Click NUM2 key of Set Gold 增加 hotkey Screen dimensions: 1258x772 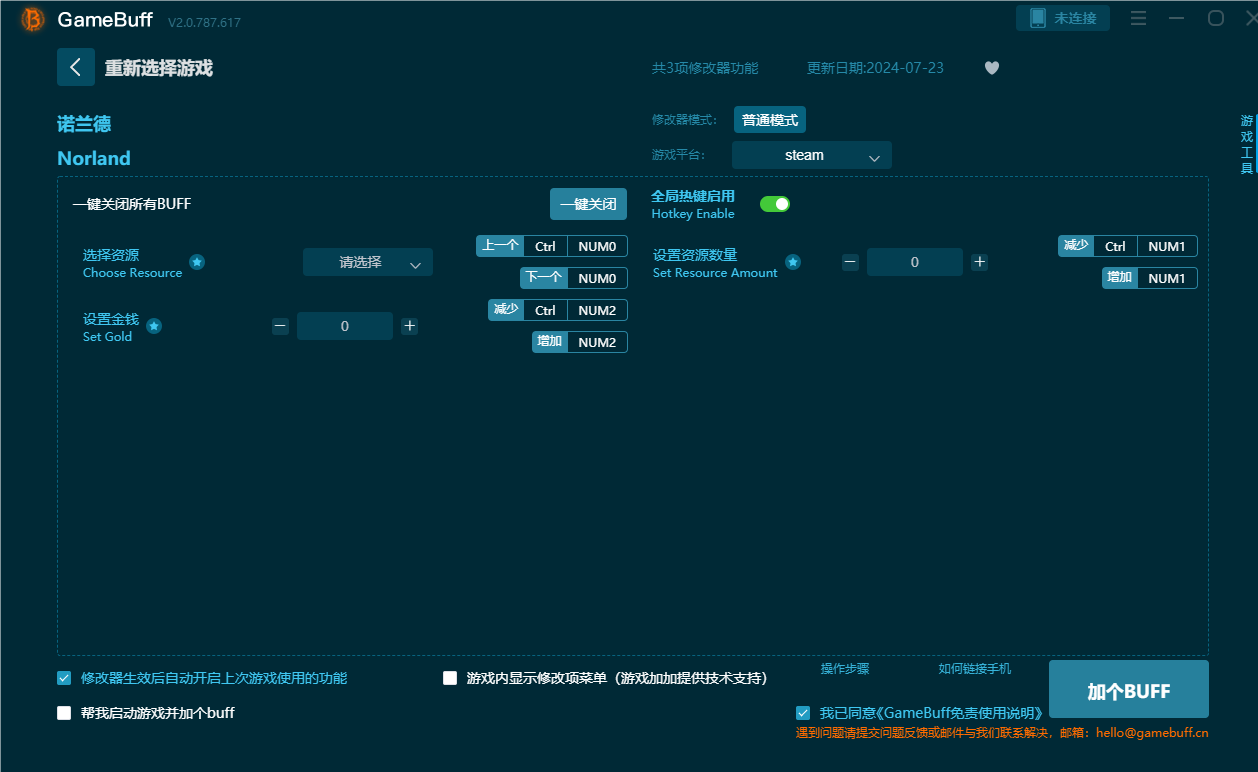tap(597, 342)
